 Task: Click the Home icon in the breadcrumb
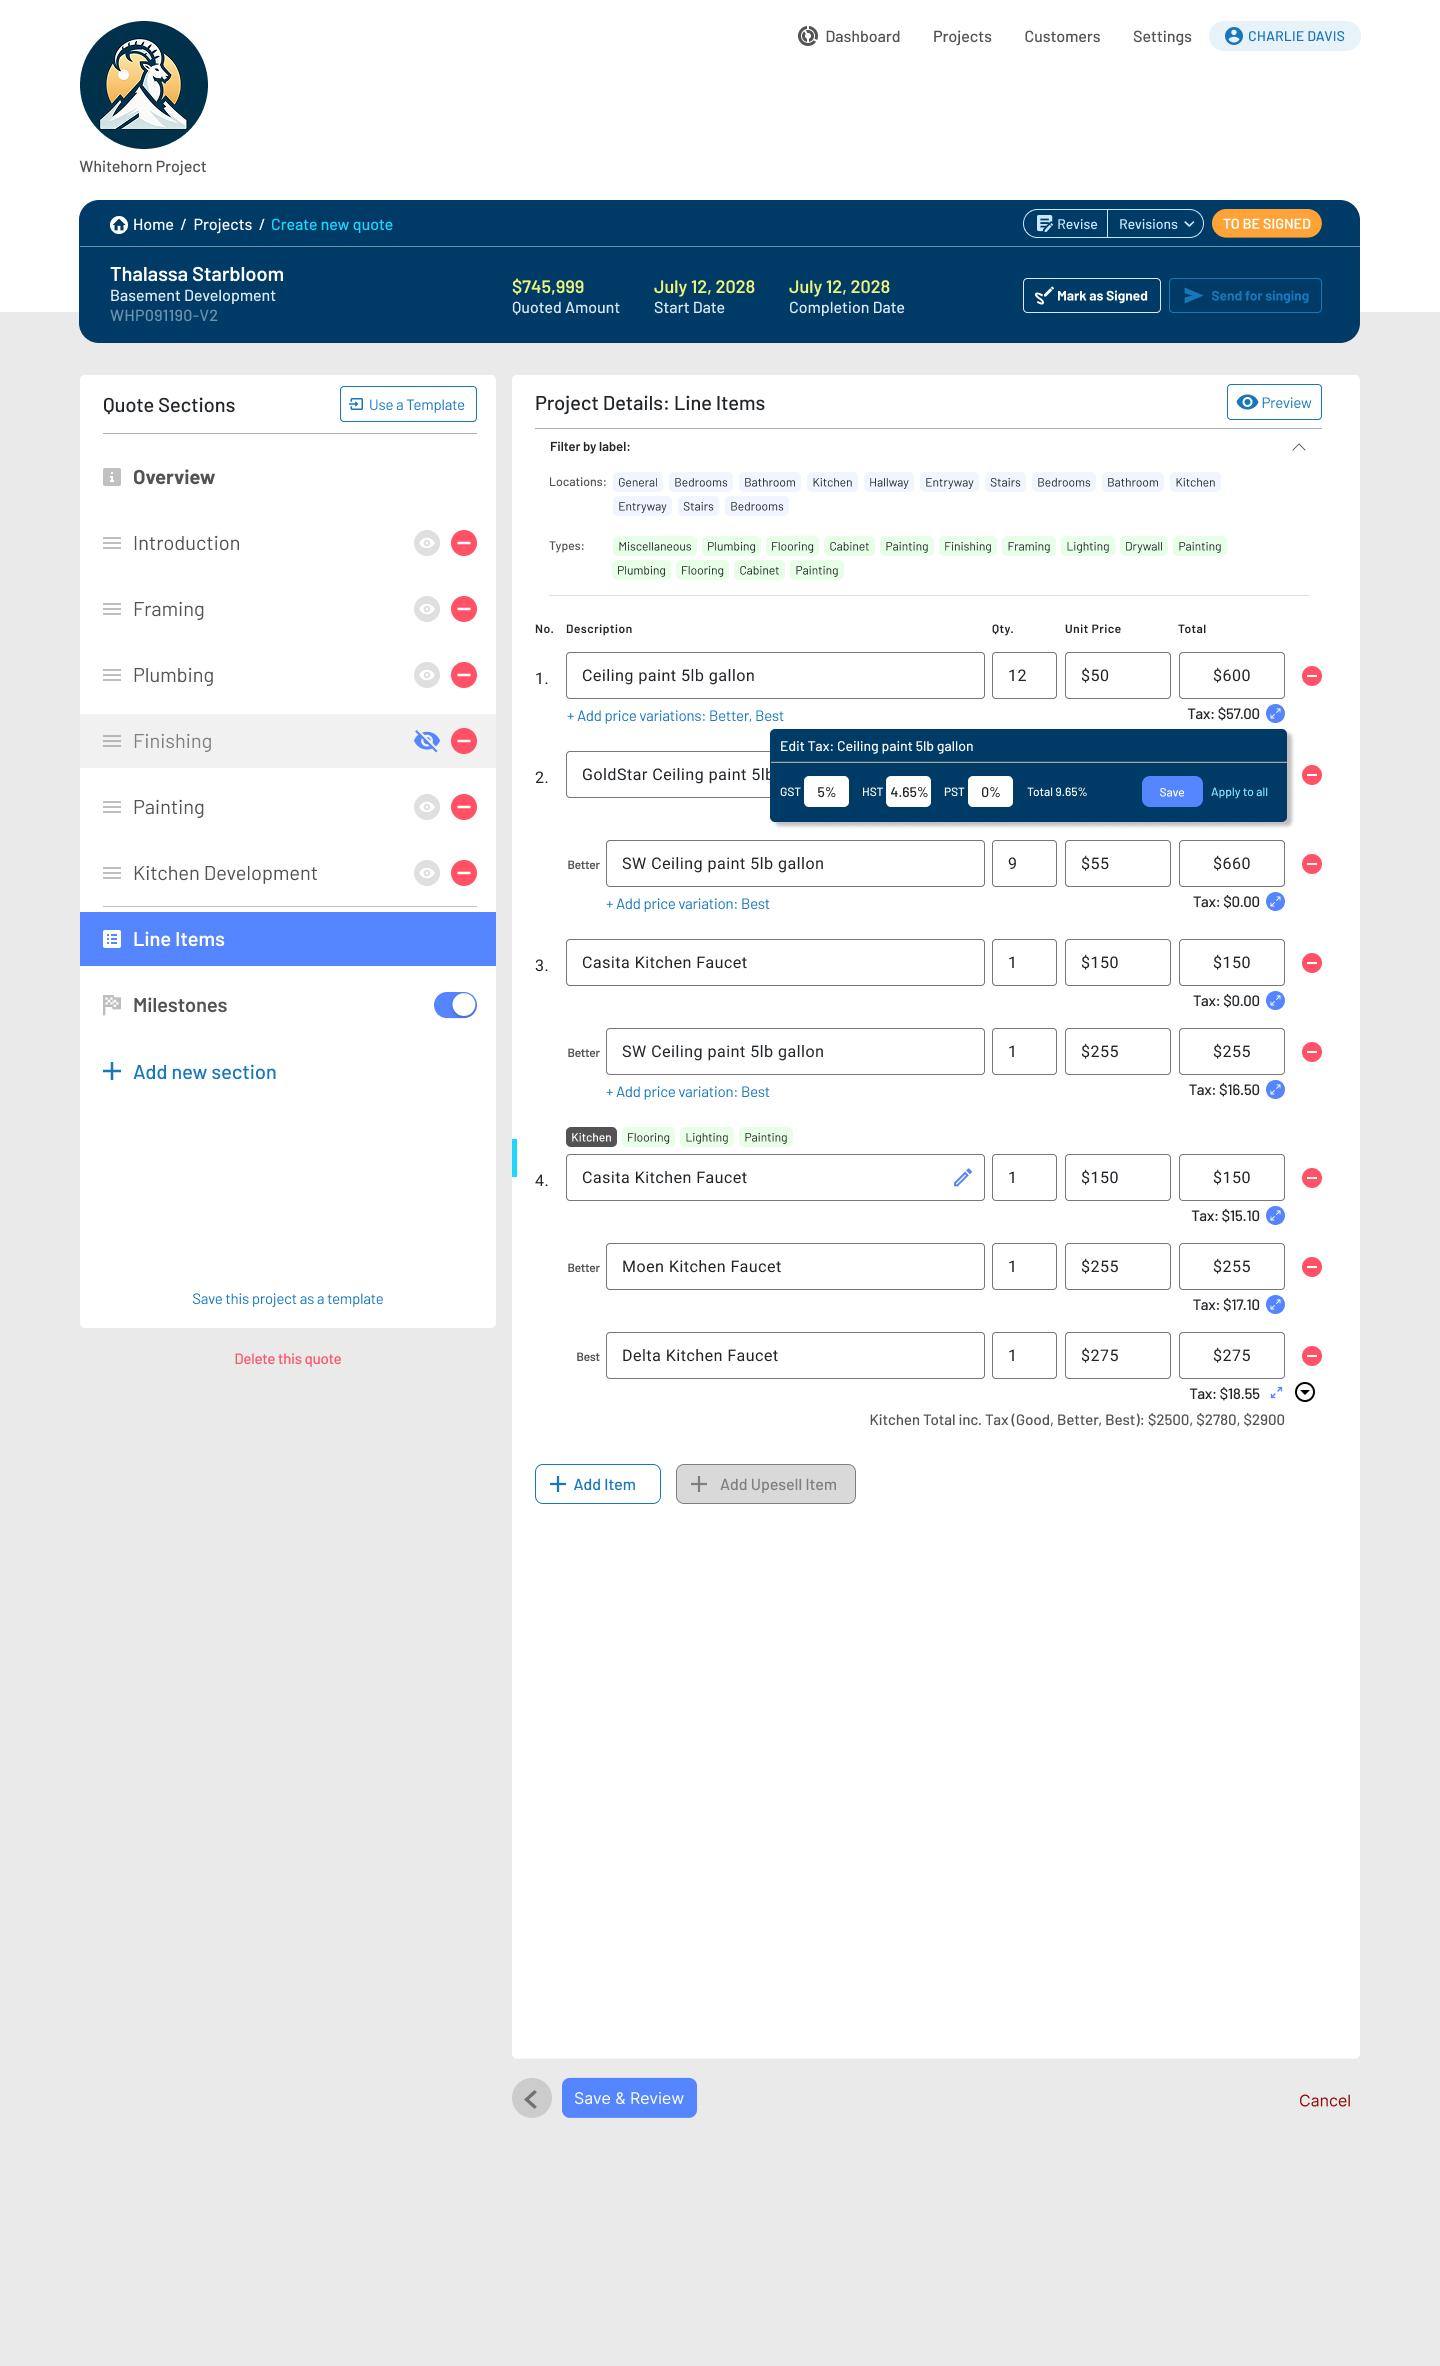tap(119, 225)
